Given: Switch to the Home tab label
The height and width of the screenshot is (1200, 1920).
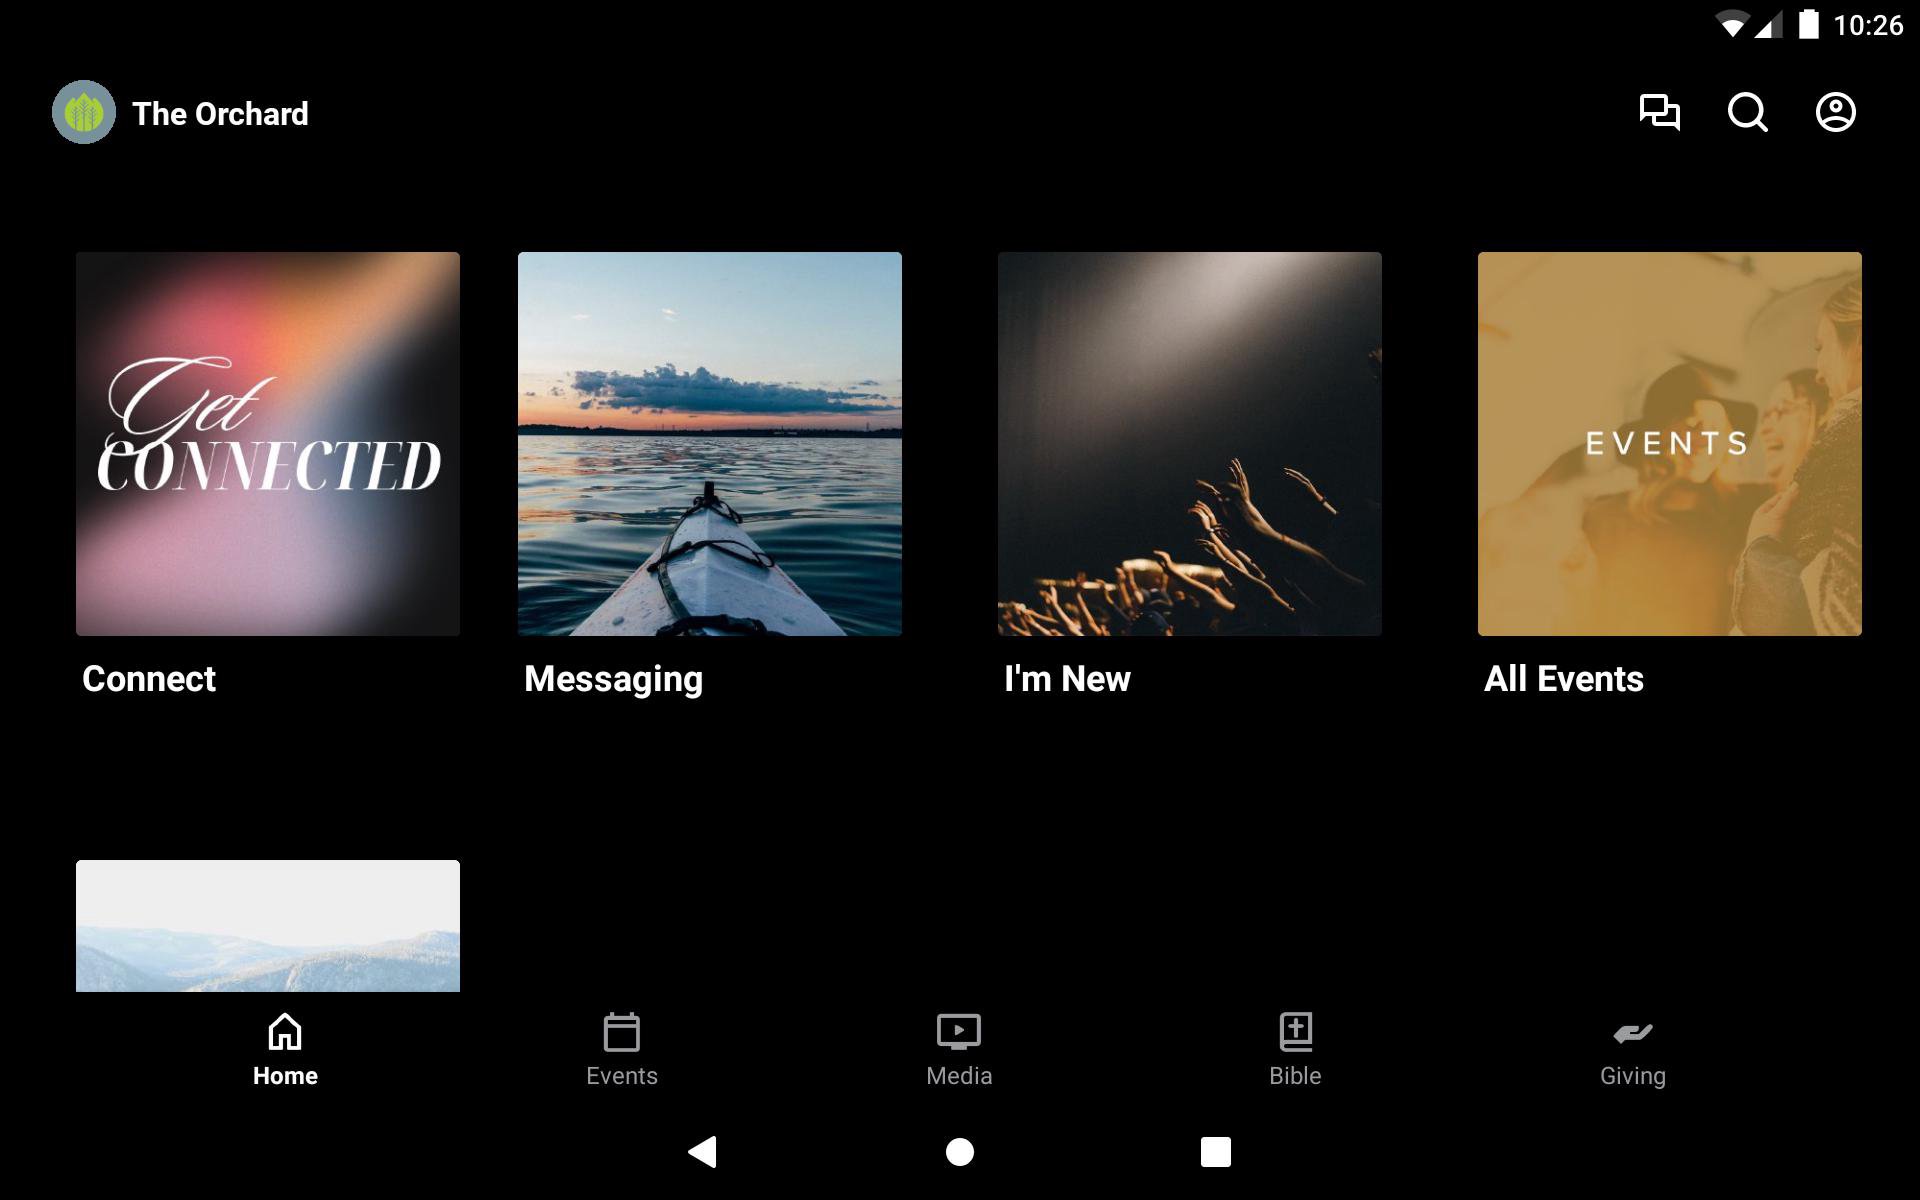Looking at the screenshot, I should point(285,1076).
